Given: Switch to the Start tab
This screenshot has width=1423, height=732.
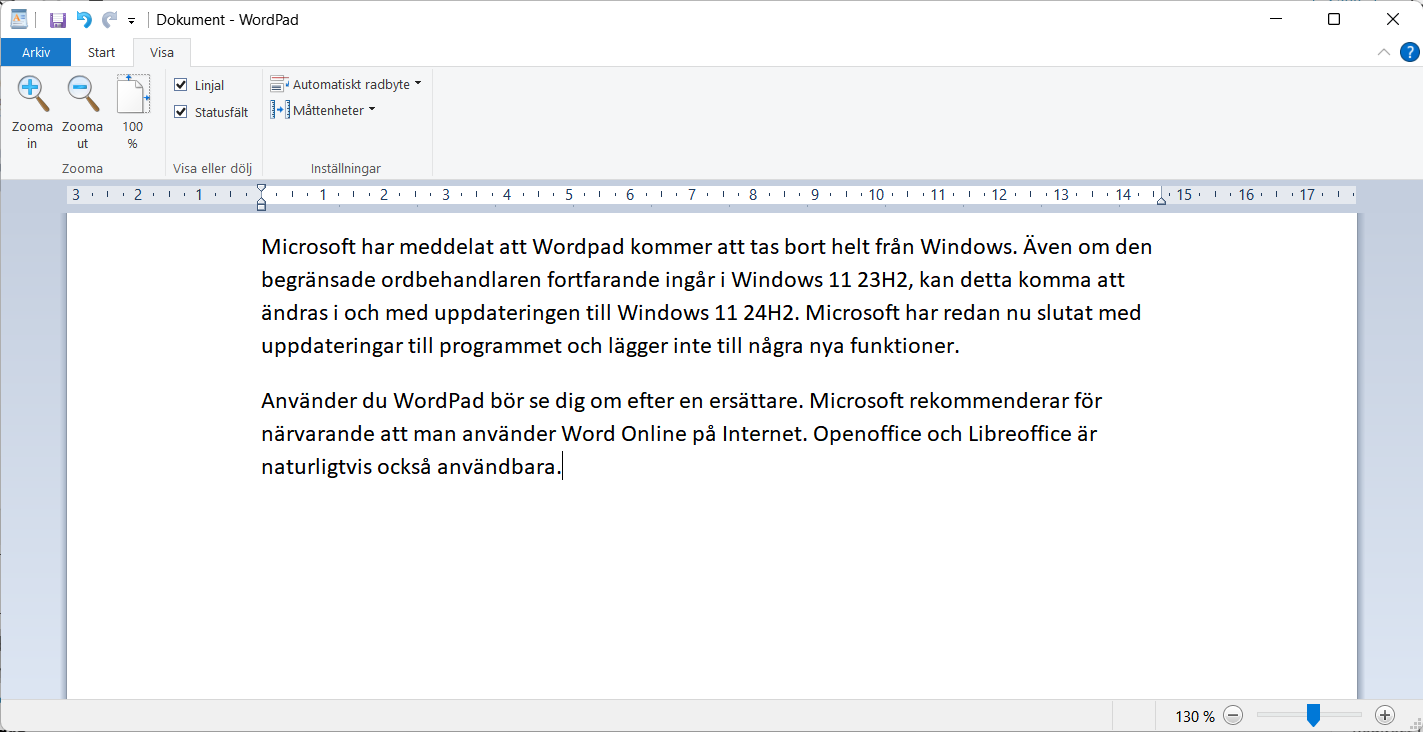Looking at the screenshot, I should [x=101, y=52].
